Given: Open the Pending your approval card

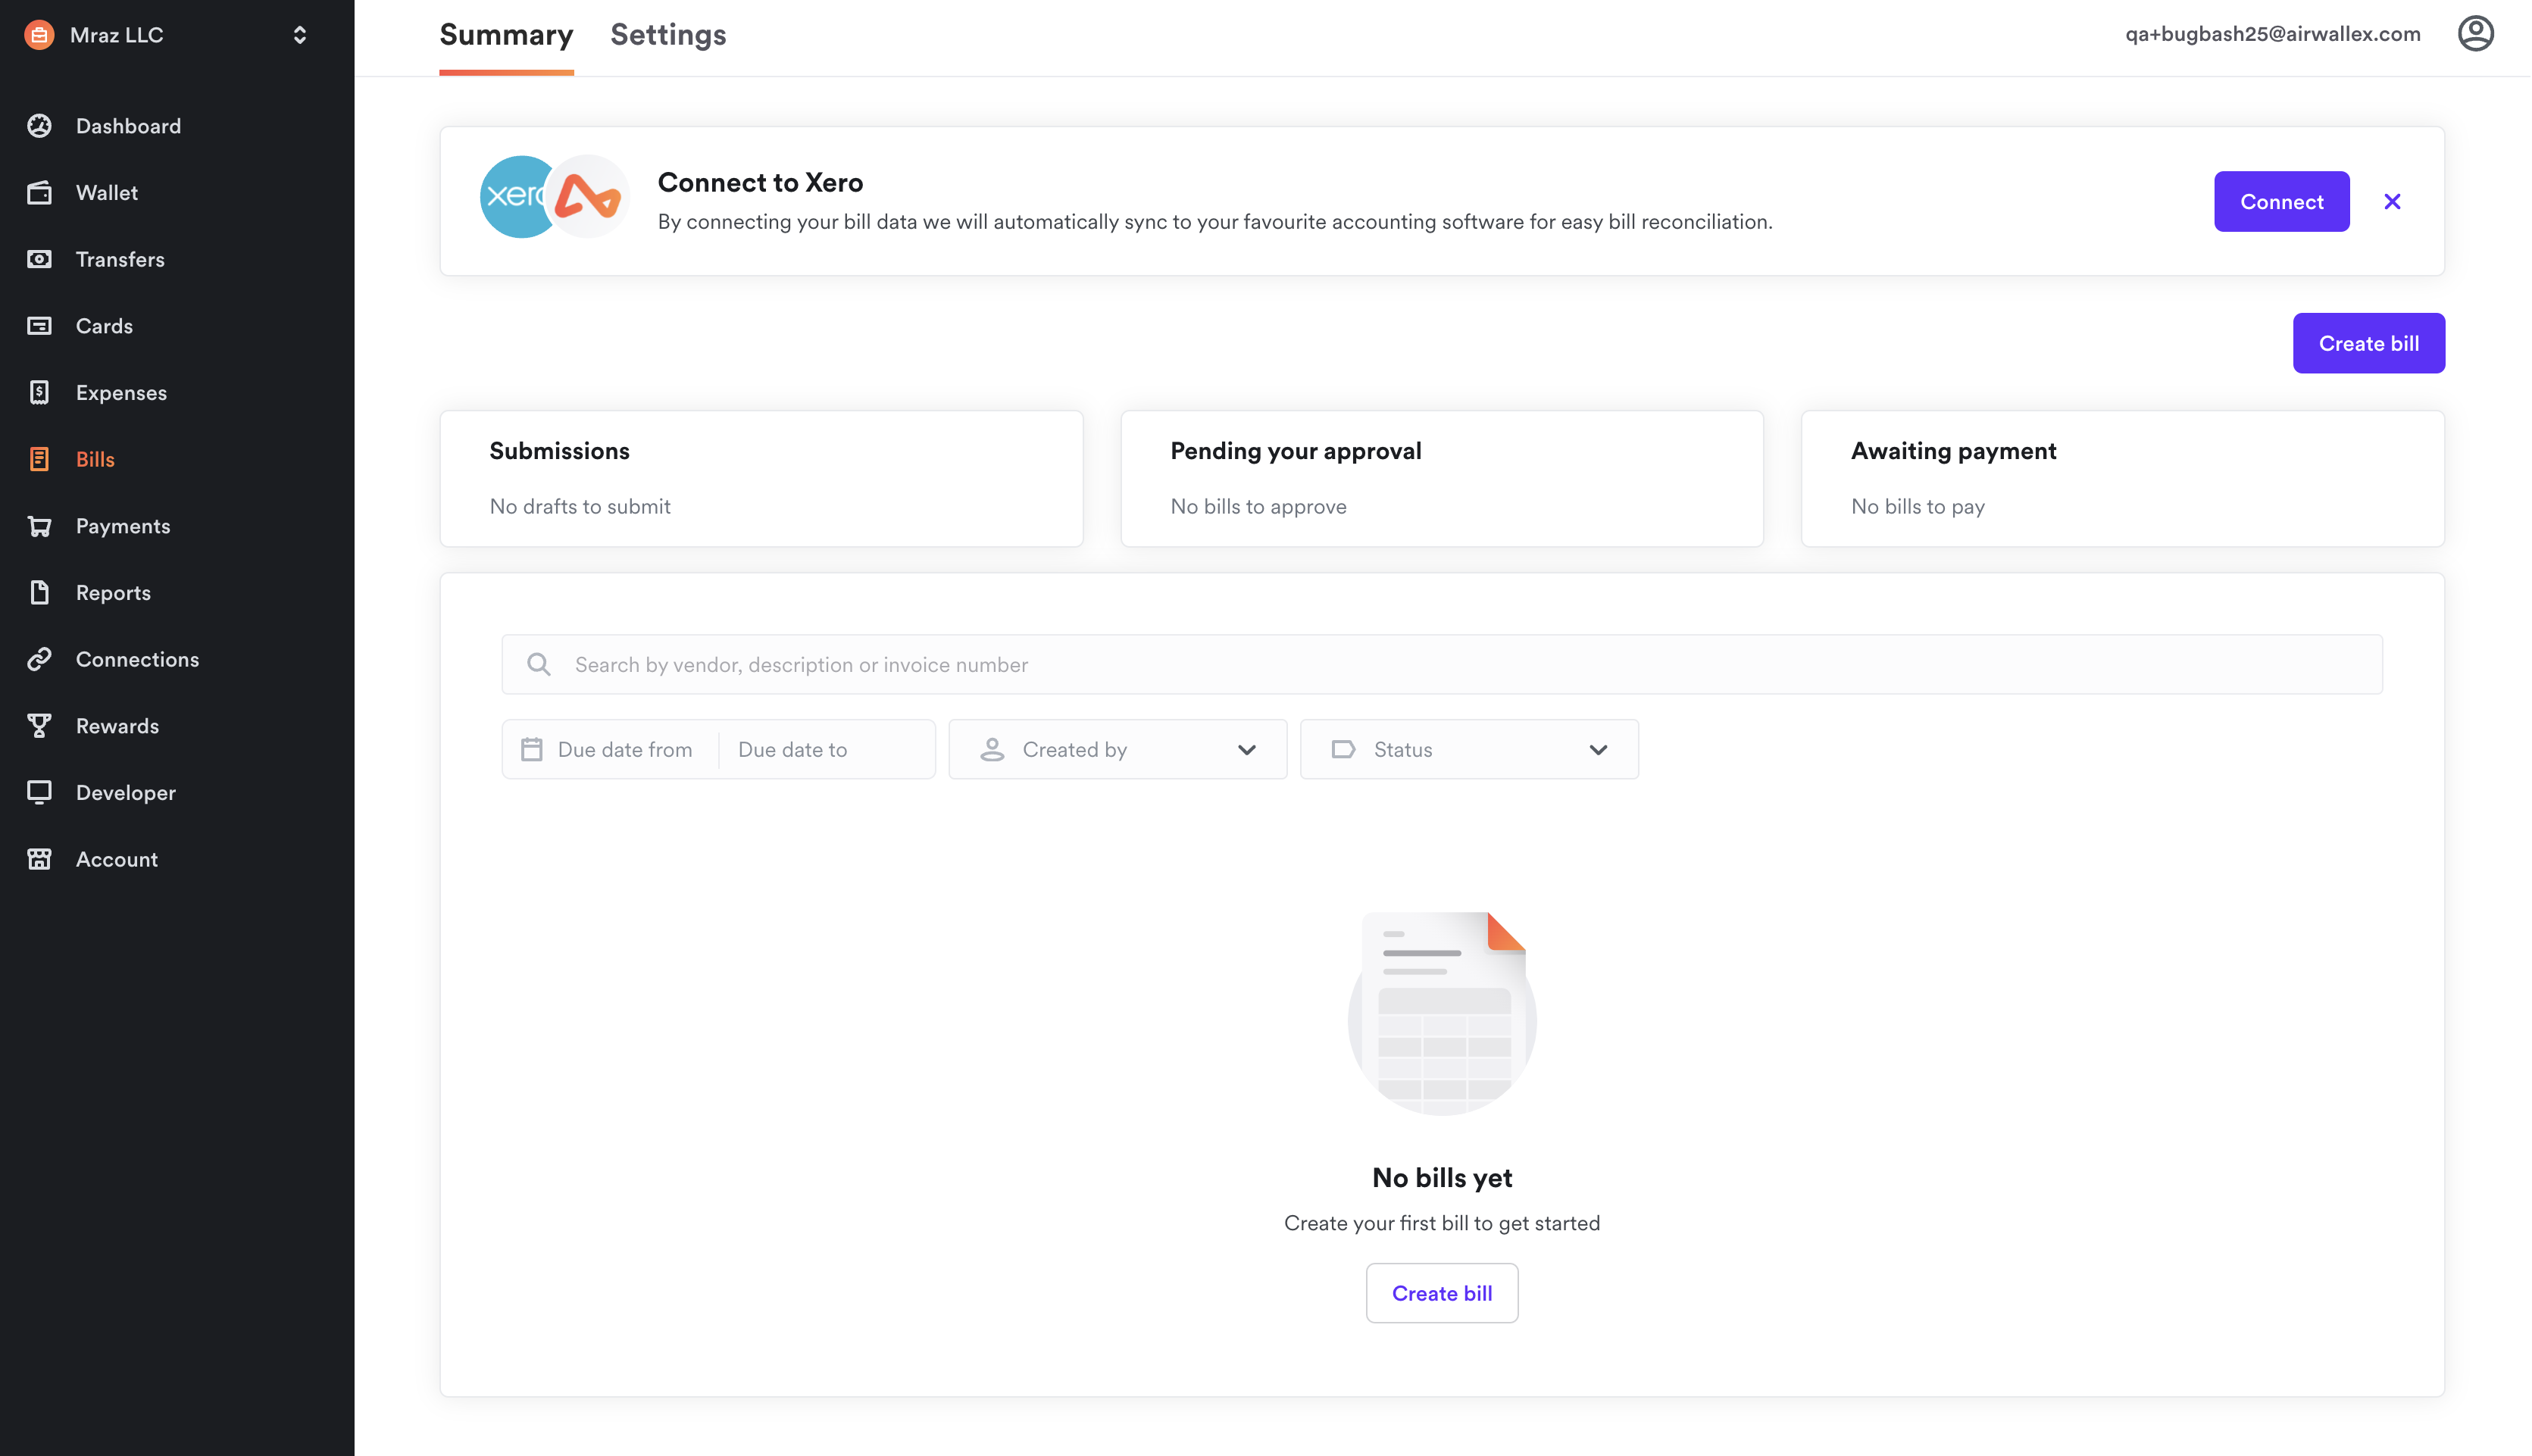Looking at the screenshot, I should tap(1442, 478).
